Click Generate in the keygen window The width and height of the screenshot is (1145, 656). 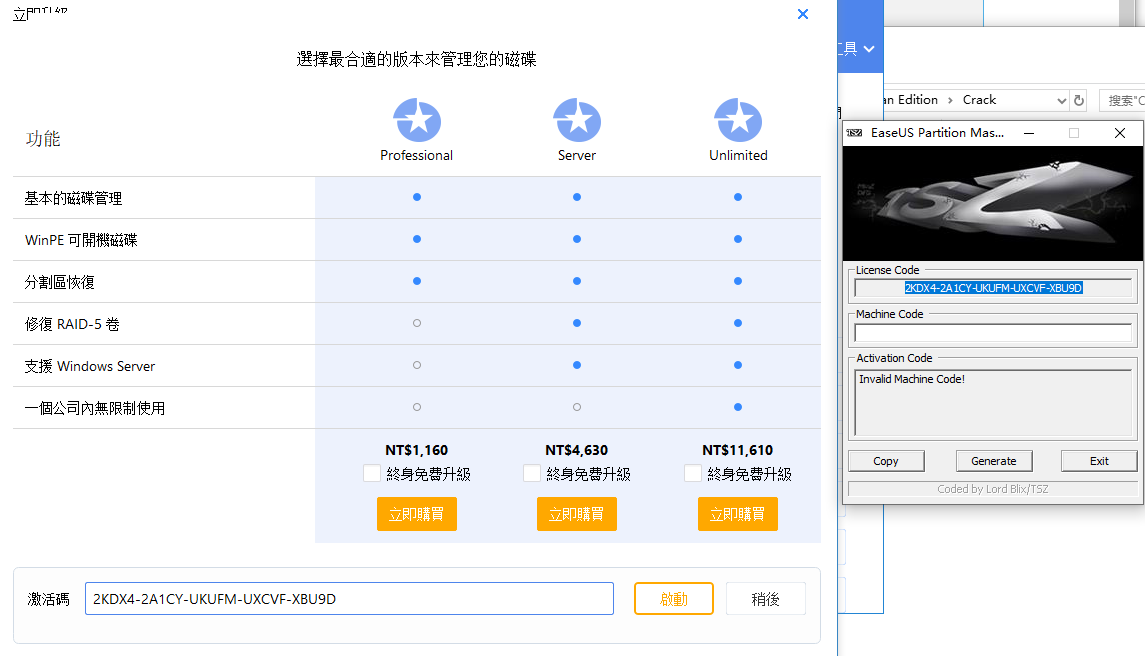994,461
